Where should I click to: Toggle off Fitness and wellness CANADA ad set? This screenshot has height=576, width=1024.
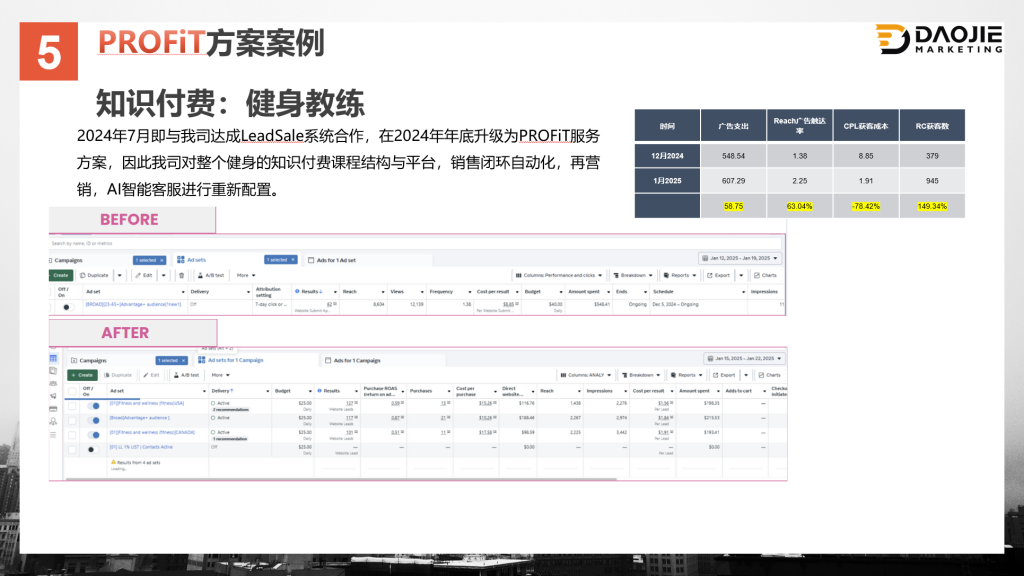pos(93,434)
